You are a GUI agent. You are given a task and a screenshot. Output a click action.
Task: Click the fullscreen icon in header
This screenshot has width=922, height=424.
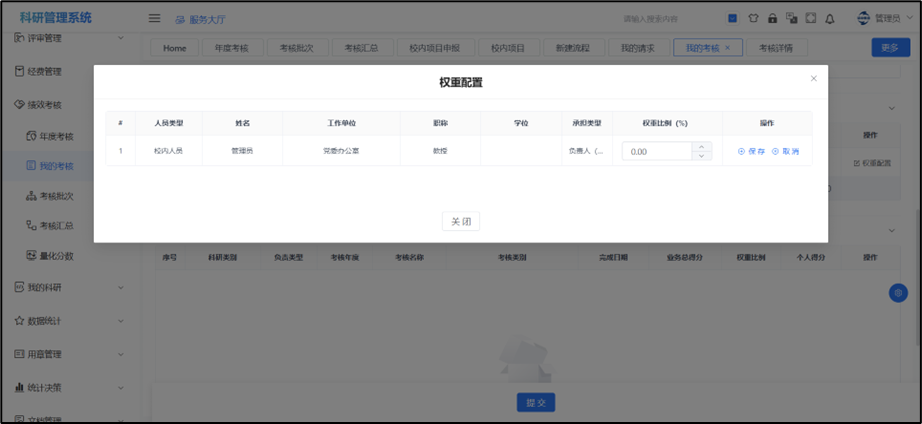pos(810,18)
